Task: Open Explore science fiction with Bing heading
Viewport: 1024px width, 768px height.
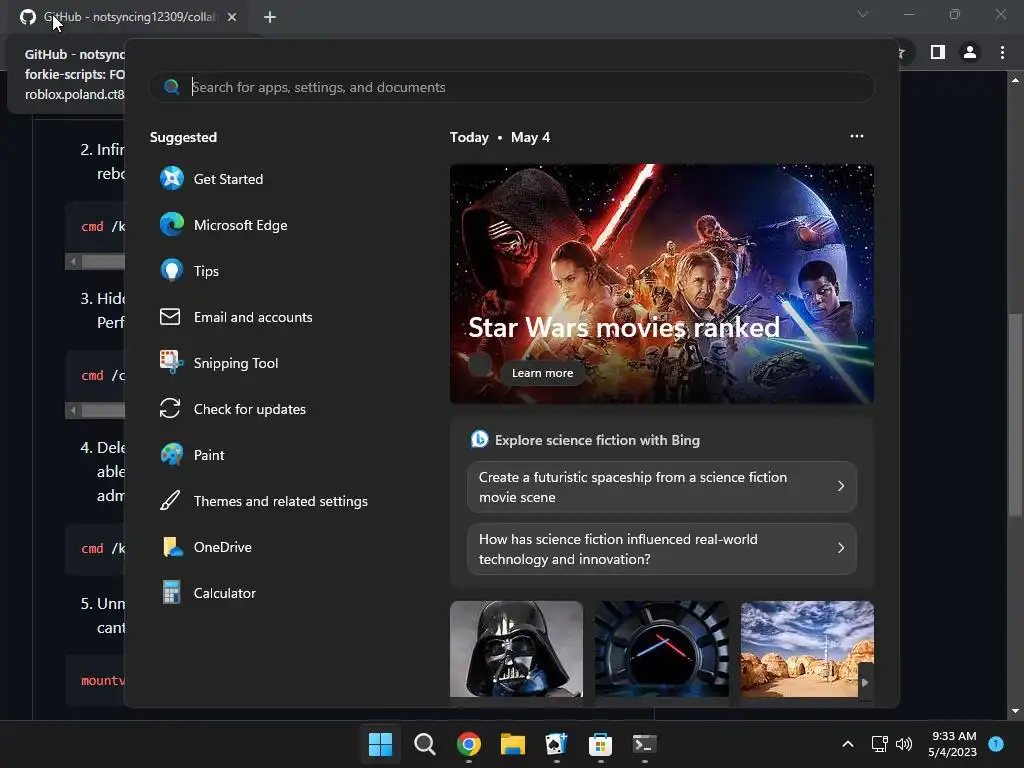Action: (597, 440)
